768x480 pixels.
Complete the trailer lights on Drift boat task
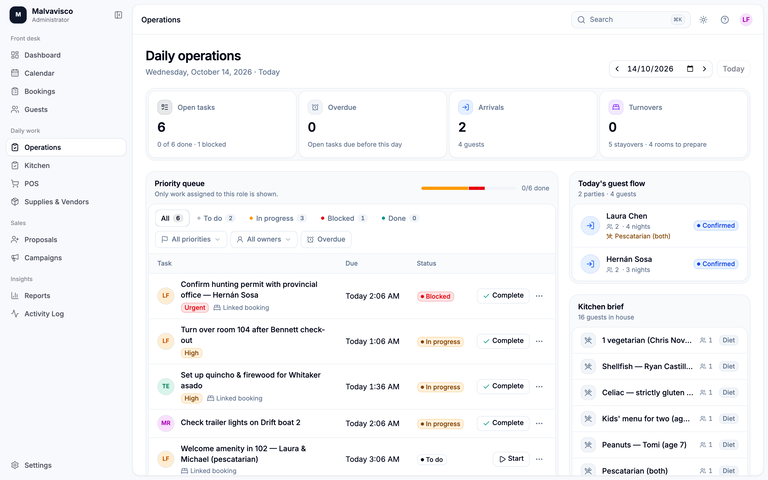[503, 423]
